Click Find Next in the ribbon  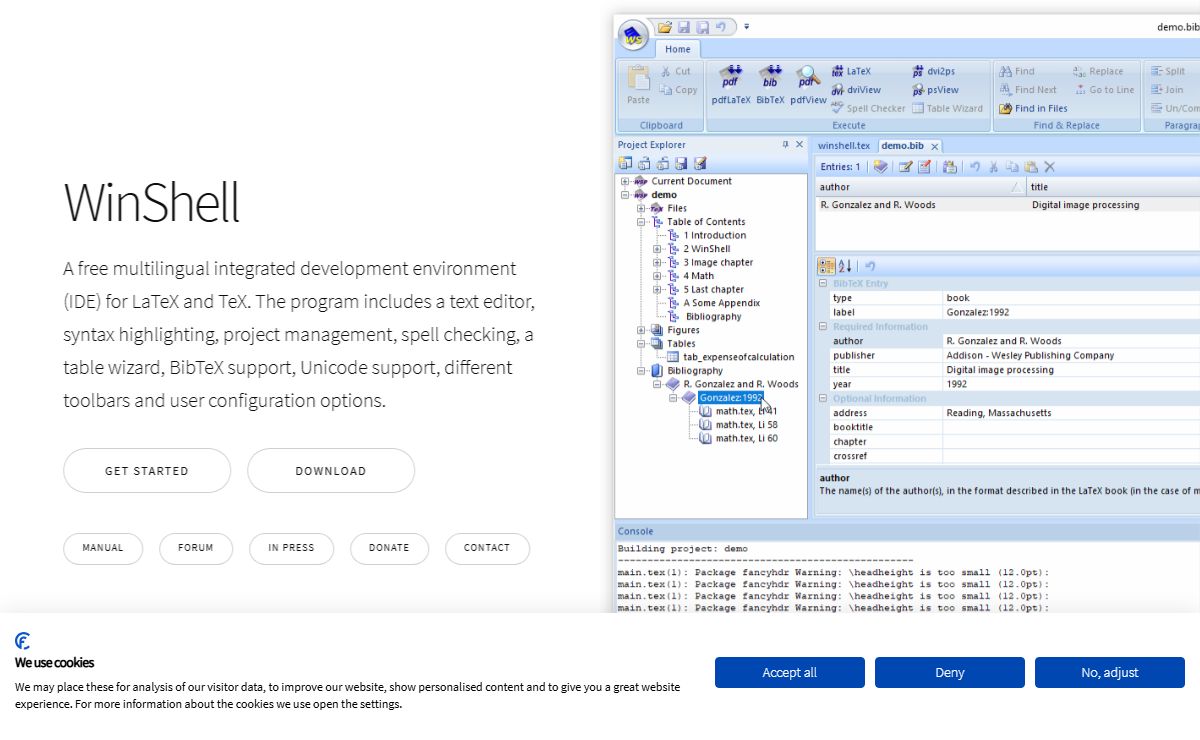pos(1028,90)
